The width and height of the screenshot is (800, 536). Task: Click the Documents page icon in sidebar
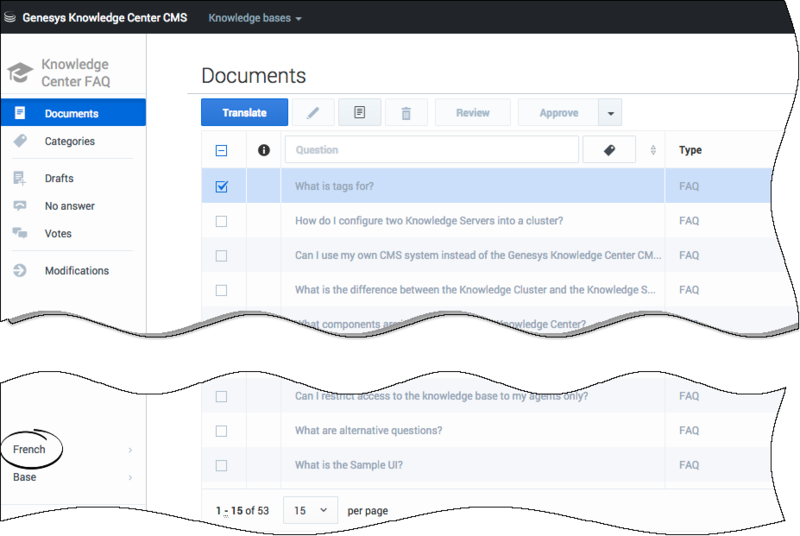20,113
